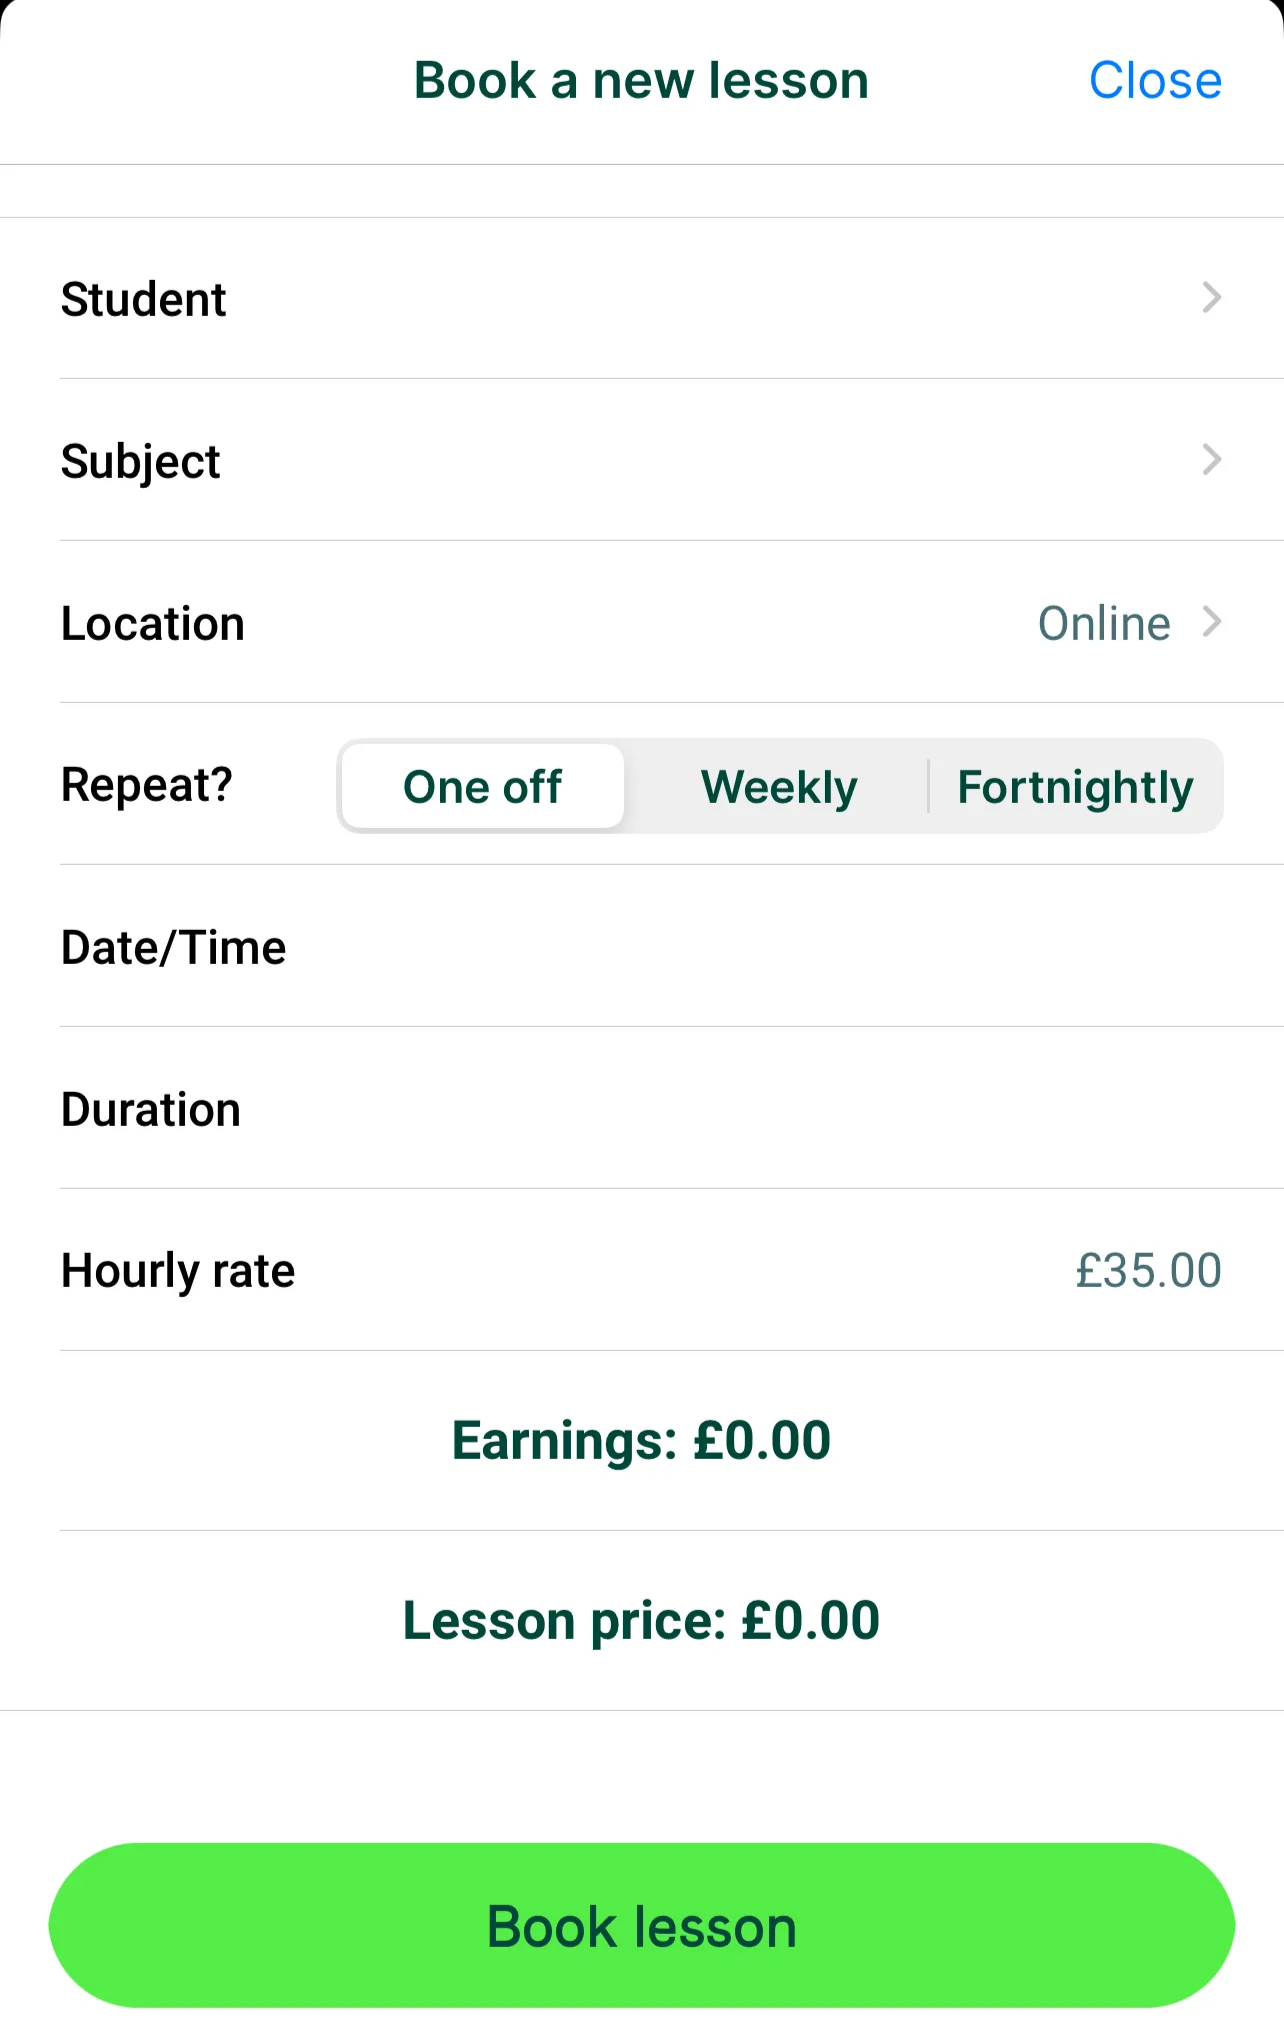Tap the Lesson price: £0.00 text

(641, 1620)
